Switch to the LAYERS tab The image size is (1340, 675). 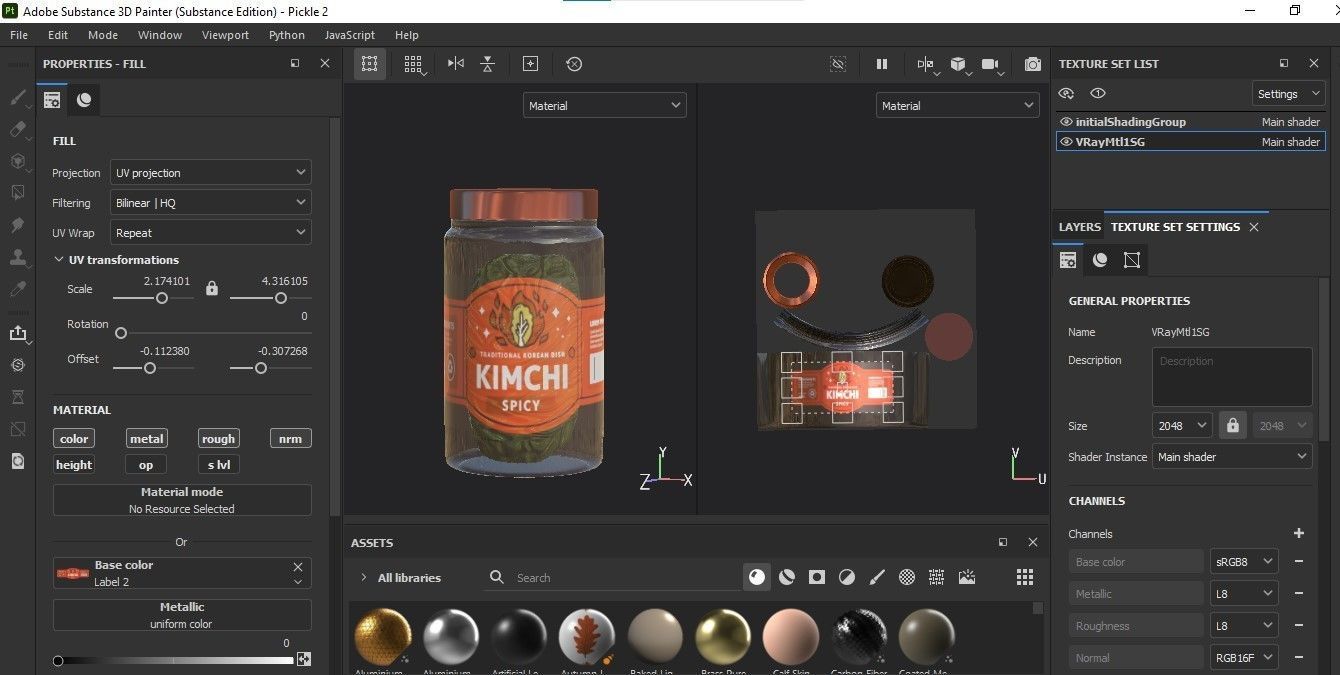pyautogui.click(x=1080, y=227)
